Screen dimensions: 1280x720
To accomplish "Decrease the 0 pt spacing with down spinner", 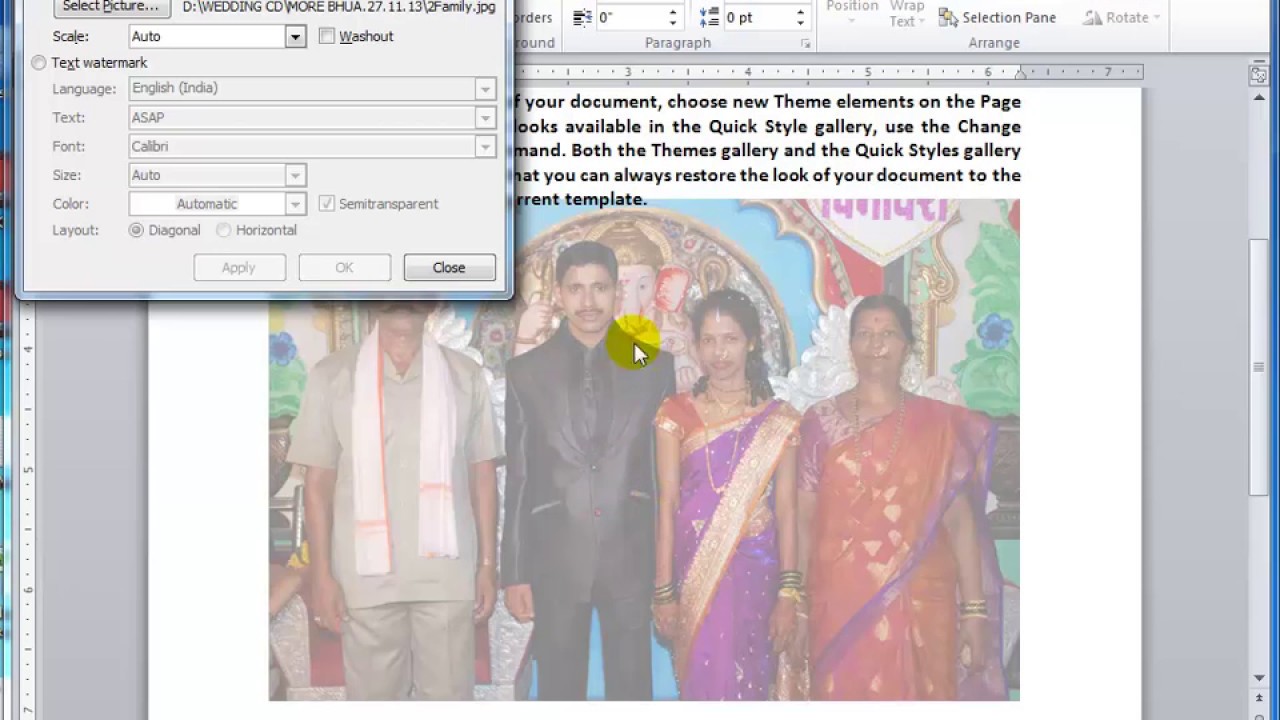I will click(800, 23).
